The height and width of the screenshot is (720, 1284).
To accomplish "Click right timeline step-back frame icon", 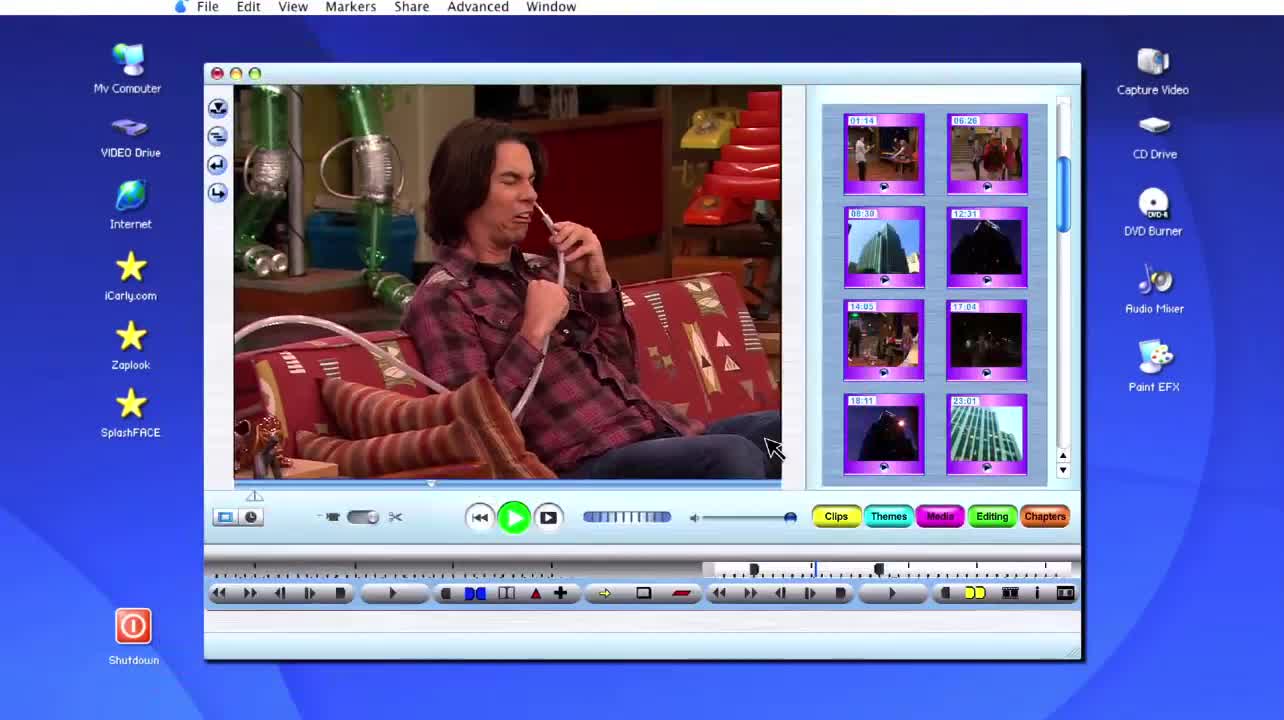I will pos(780,593).
